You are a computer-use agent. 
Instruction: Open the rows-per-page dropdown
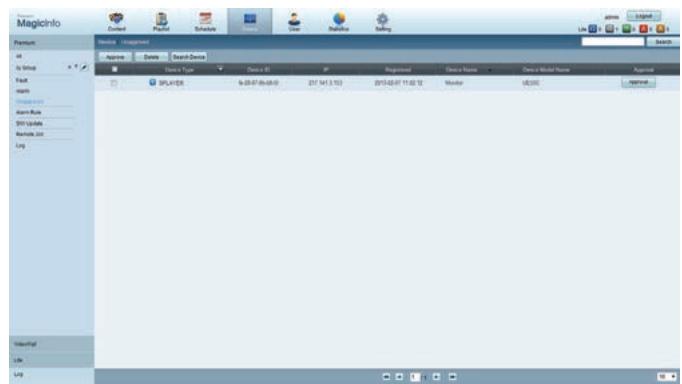click(x=667, y=377)
